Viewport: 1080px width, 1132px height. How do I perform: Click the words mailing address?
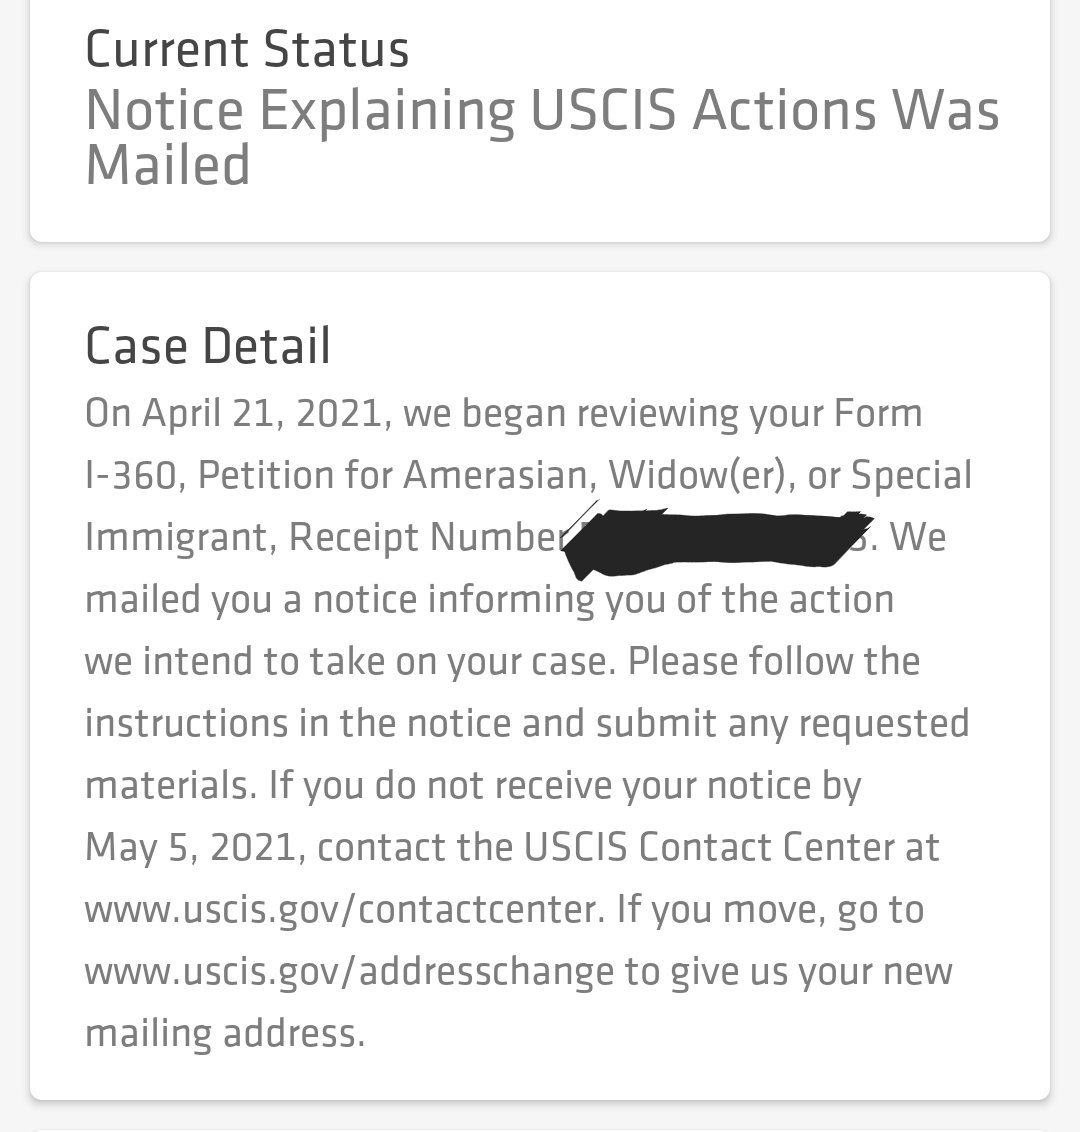pyautogui.click(x=225, y=1034)
